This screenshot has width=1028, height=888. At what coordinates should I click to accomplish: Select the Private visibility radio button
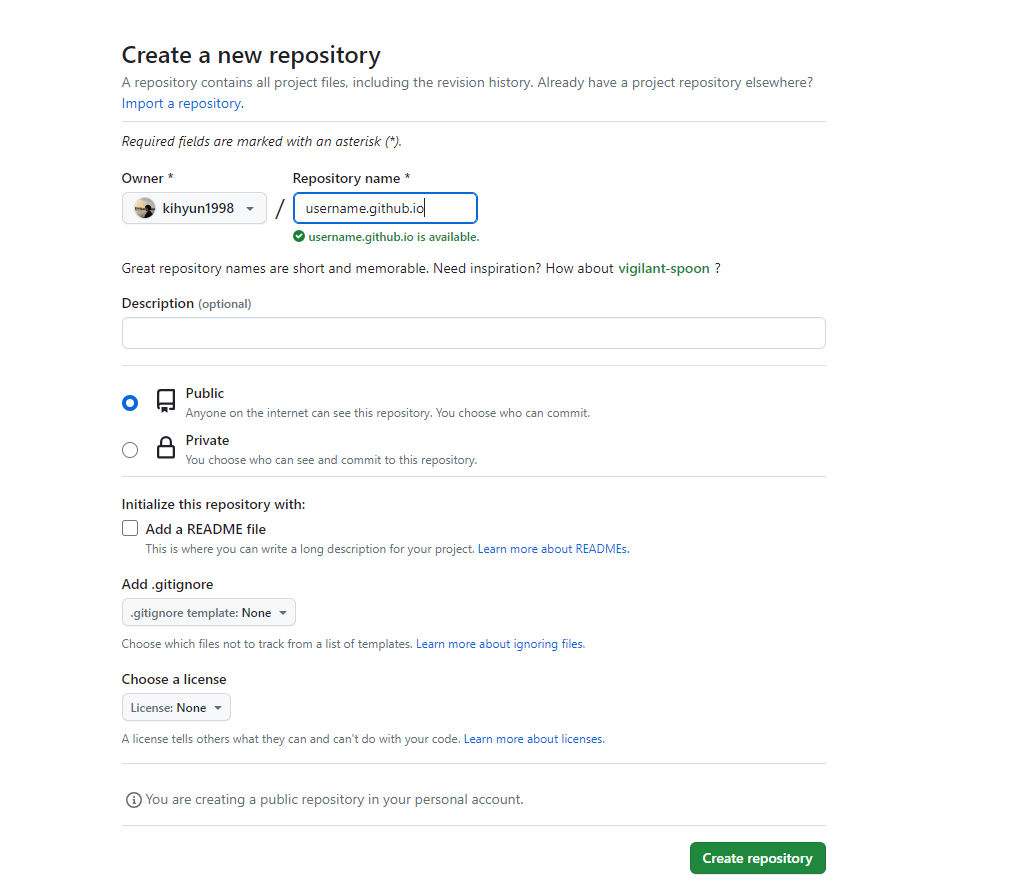click(x=130, y=450)
